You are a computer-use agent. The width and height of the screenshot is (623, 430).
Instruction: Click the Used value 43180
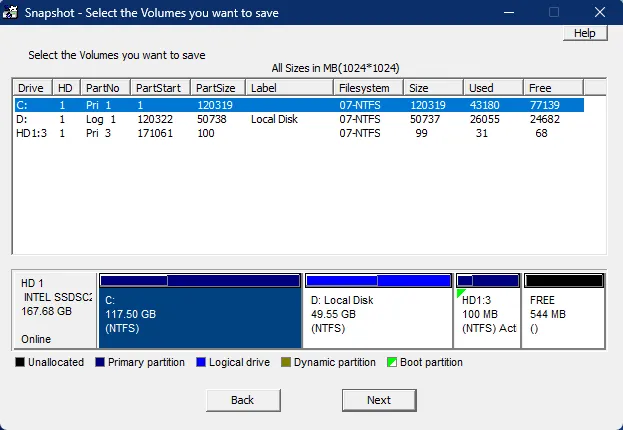[484, 105]
